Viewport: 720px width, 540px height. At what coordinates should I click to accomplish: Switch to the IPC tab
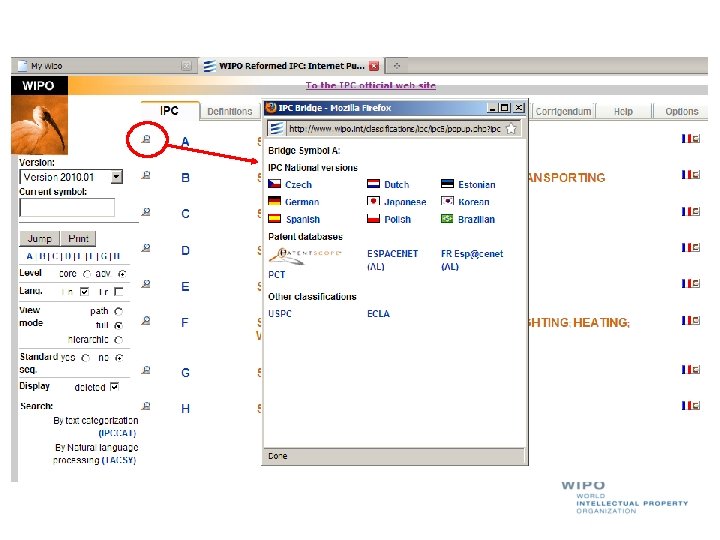point(169,111)
